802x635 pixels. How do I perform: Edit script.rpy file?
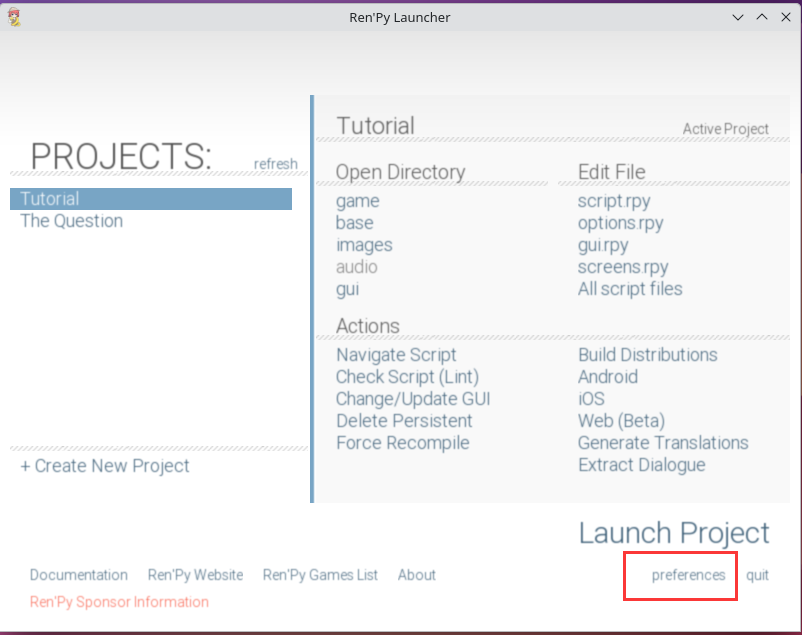614,201
